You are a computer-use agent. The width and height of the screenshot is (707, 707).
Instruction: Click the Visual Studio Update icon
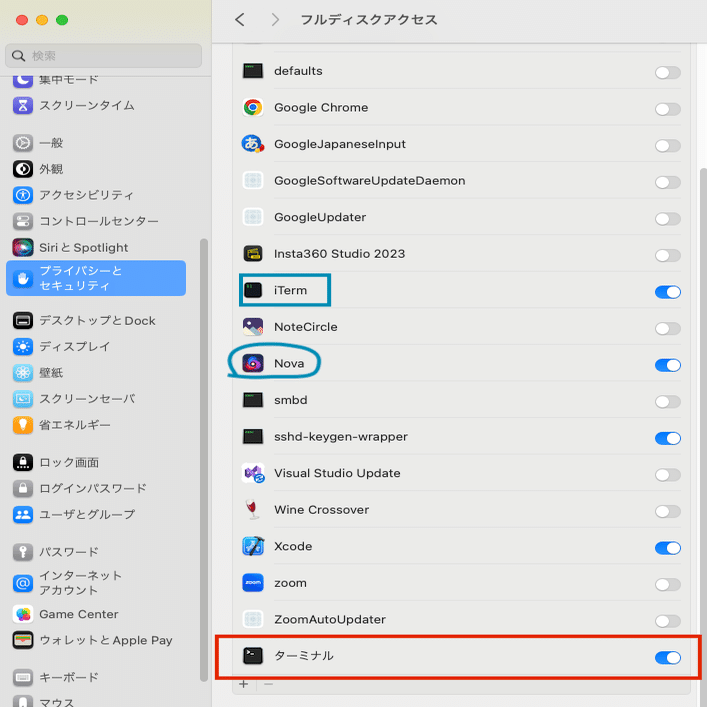[x=252, y=473]
